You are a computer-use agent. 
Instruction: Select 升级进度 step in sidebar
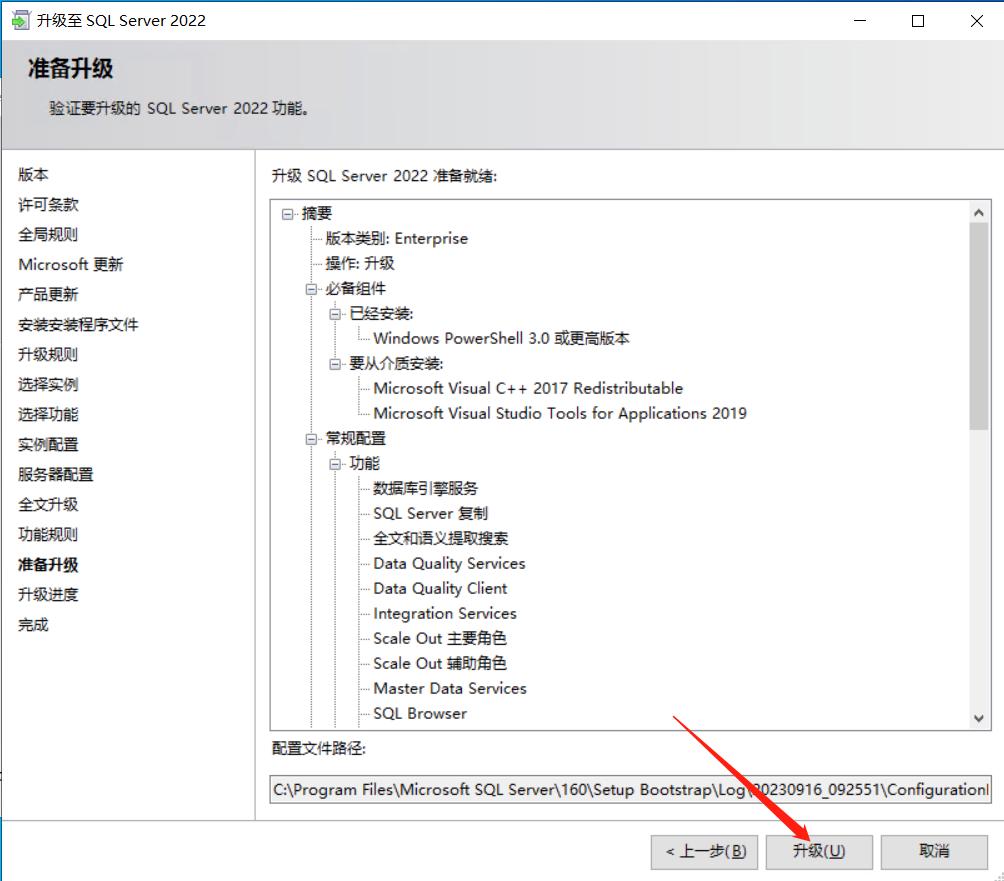[48, 594]
